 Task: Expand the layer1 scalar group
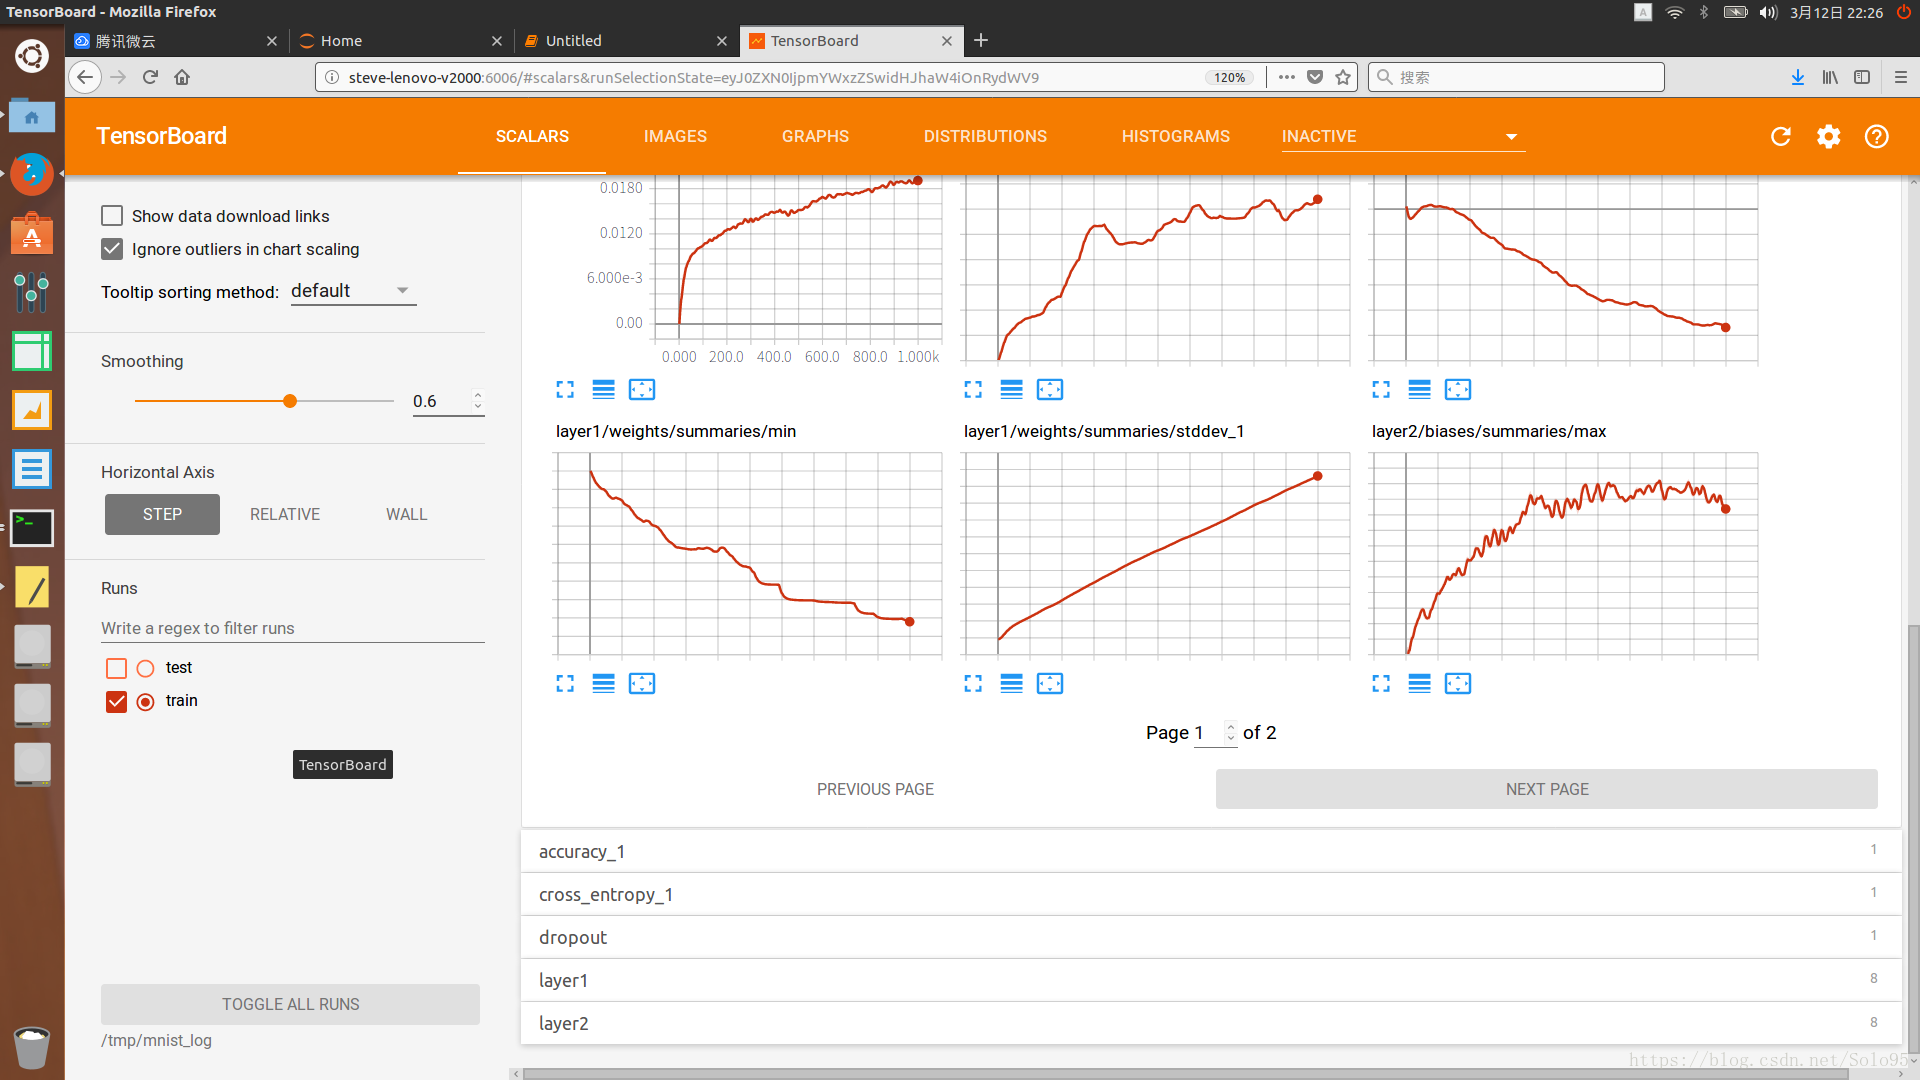[564, 980]
